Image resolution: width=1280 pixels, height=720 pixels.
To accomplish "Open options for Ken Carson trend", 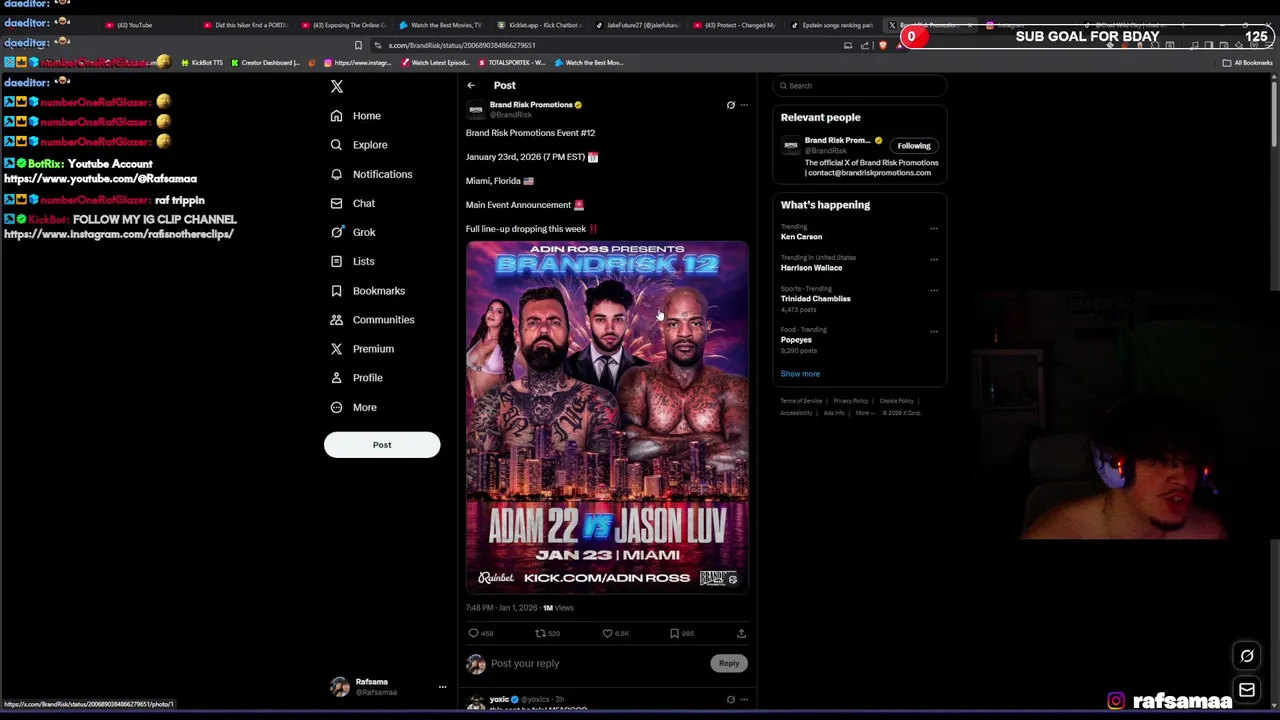I will coord(934,228).
